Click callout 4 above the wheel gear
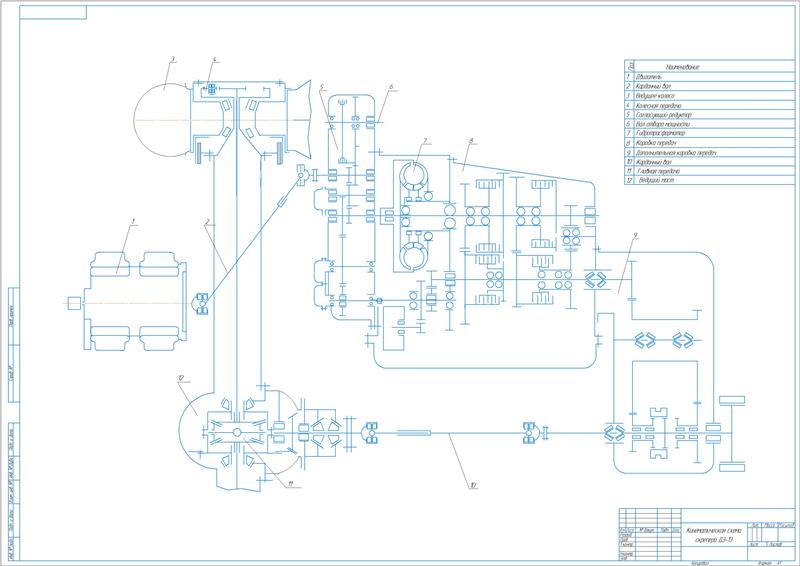Screen dimensions: 800x566 [x=215, y=60]
